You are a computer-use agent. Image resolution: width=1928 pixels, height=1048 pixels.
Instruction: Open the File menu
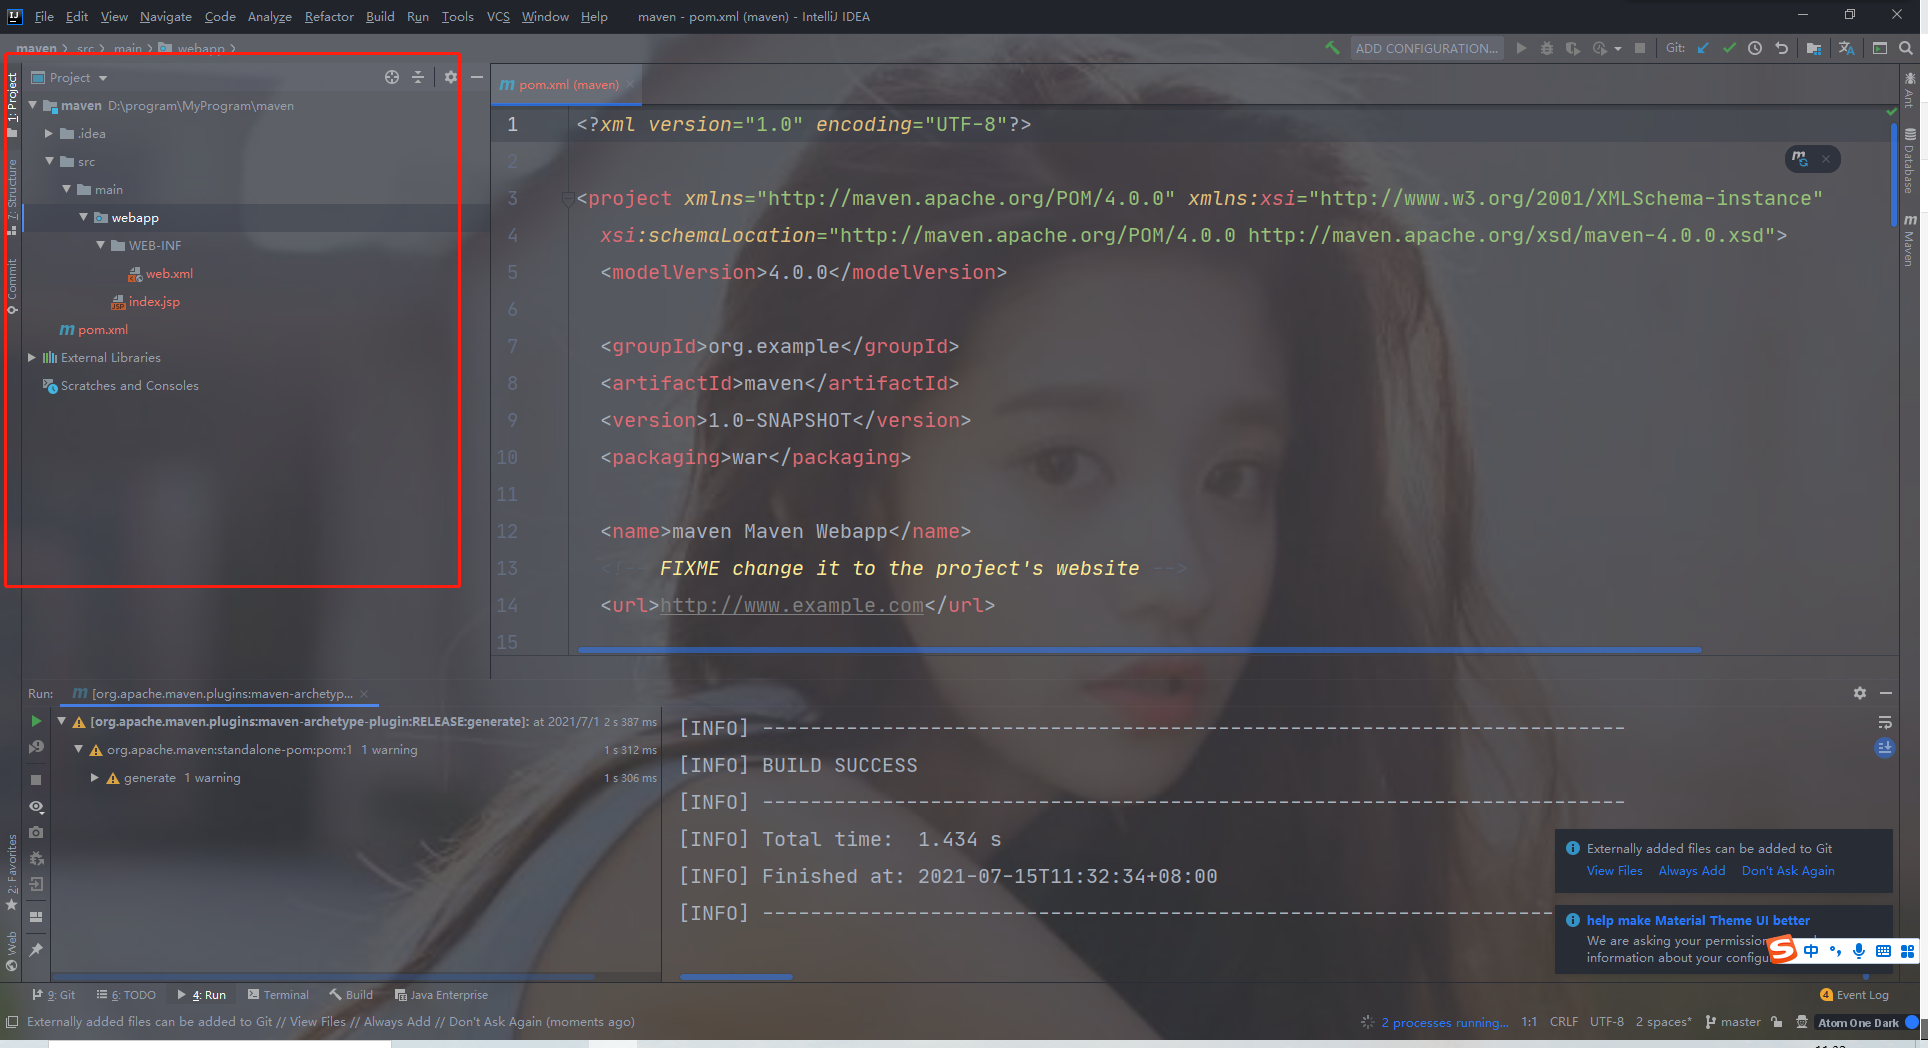coord(44,16)
